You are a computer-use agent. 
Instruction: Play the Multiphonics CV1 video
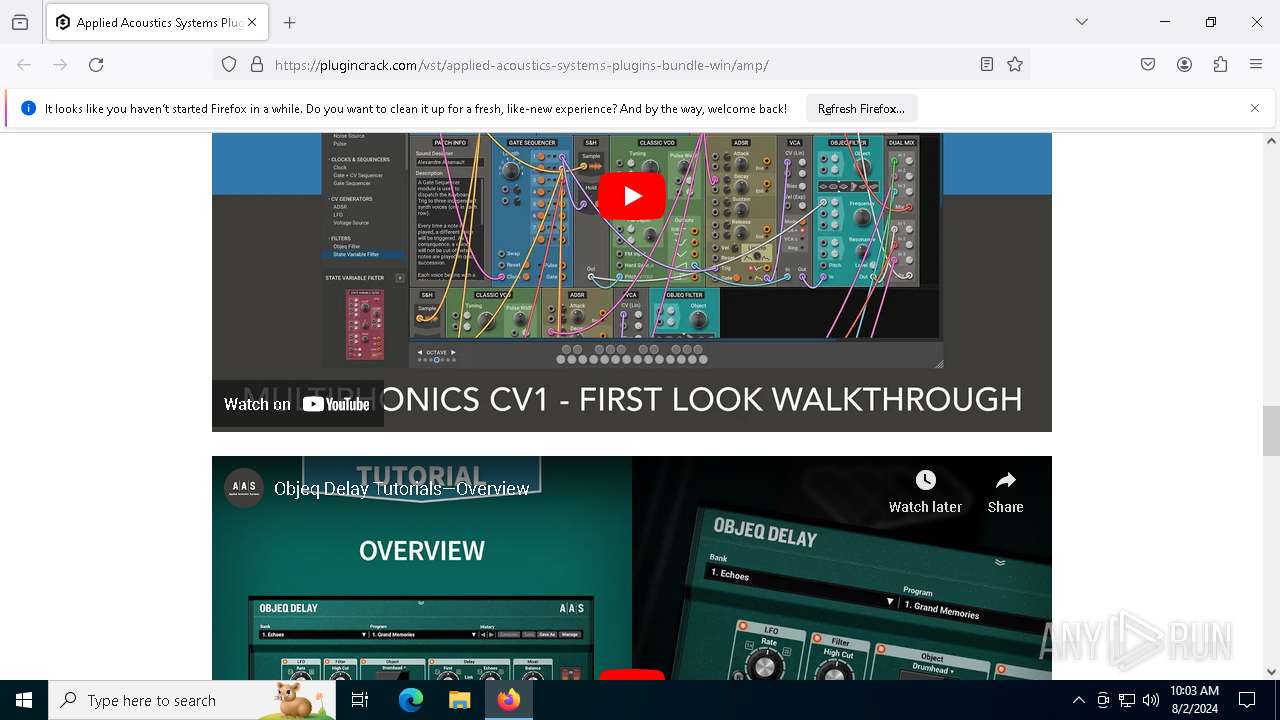pos(632,196)
